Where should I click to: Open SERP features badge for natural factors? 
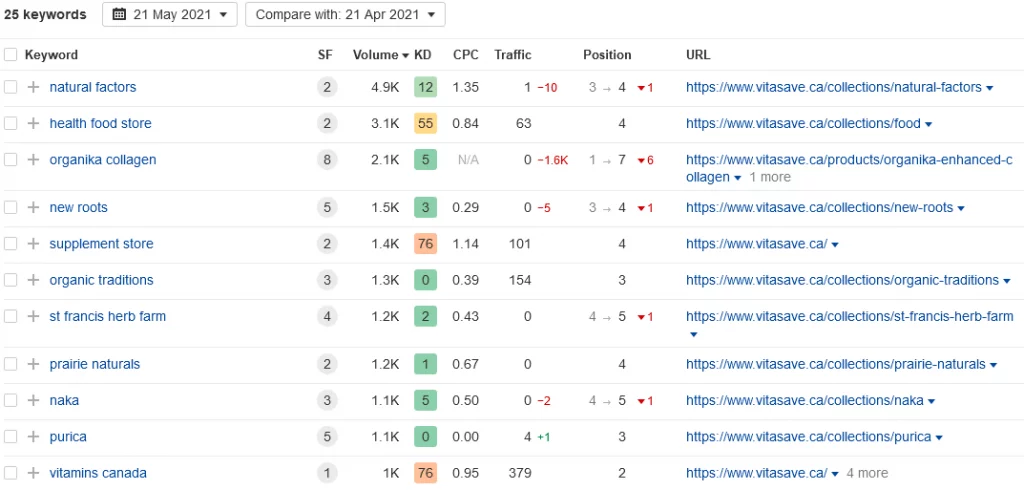coord(327,87)
